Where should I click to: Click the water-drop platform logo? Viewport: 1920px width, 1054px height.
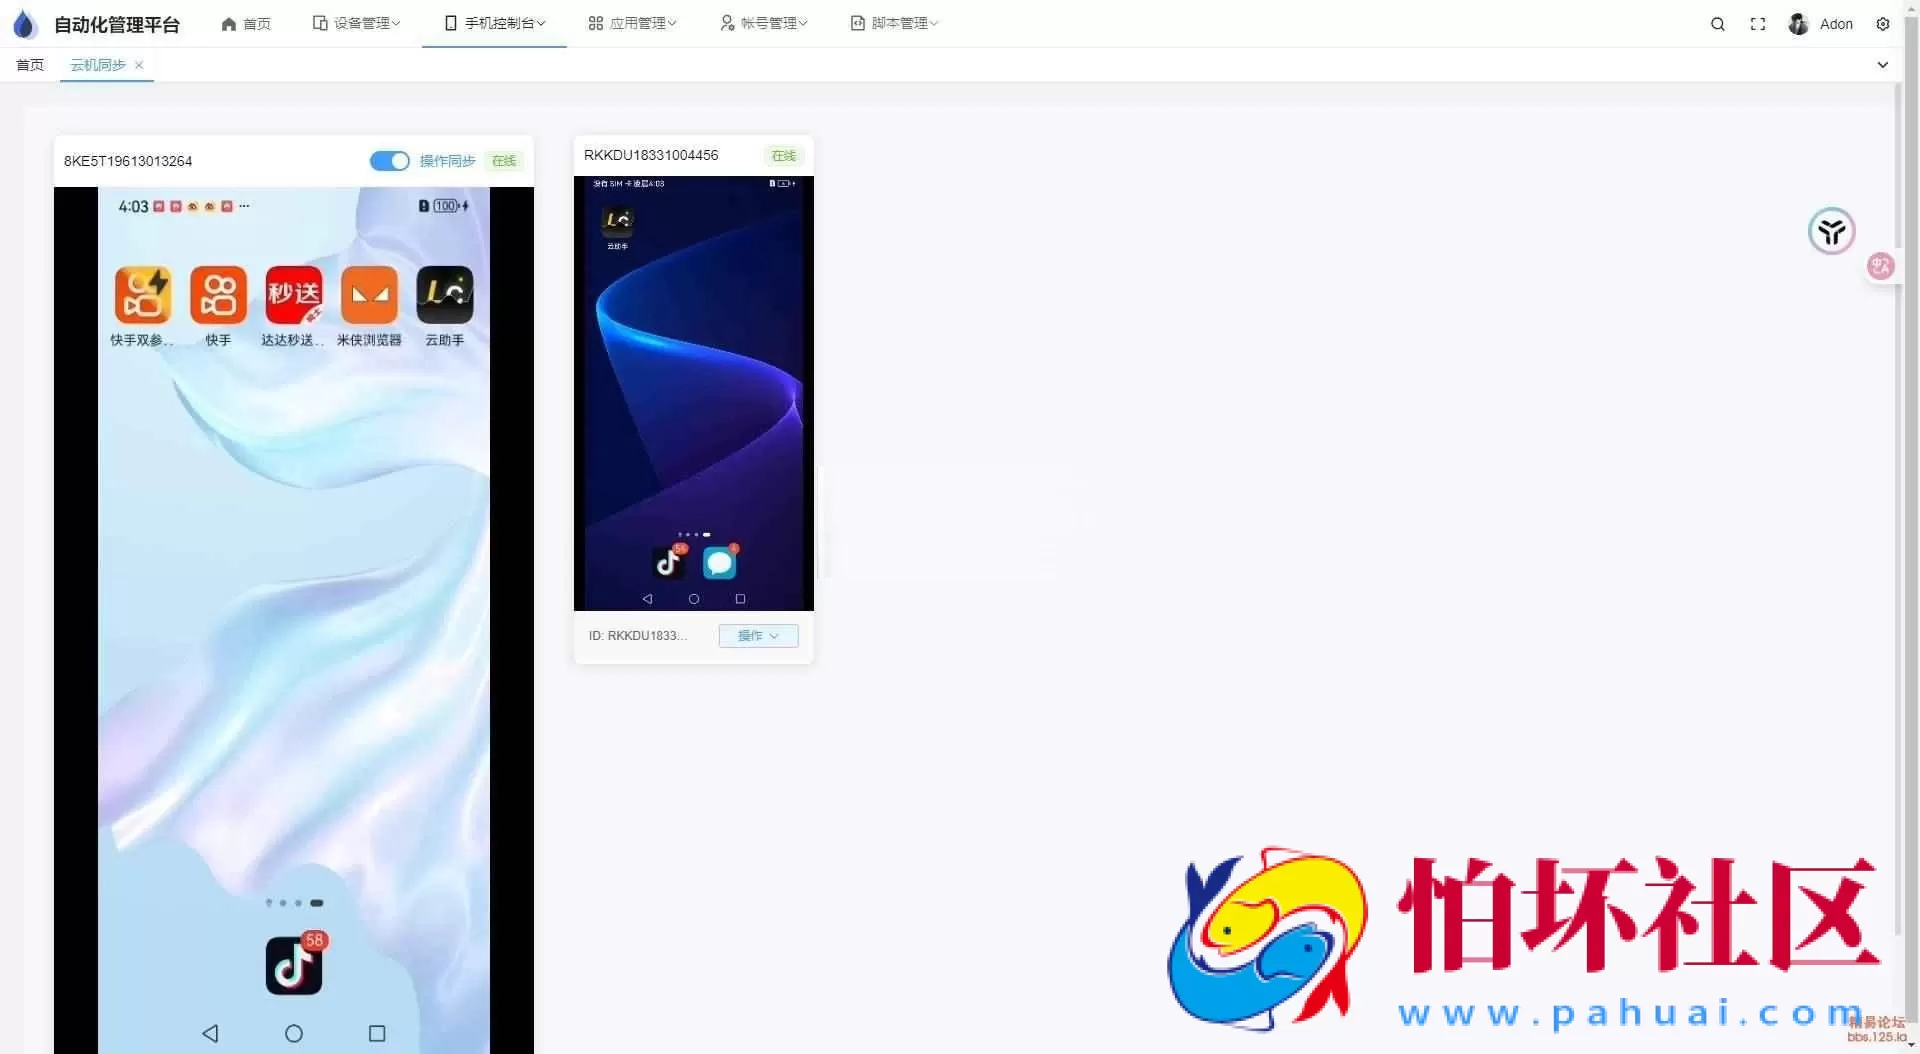pyautogui.click(x=25, y=23)
